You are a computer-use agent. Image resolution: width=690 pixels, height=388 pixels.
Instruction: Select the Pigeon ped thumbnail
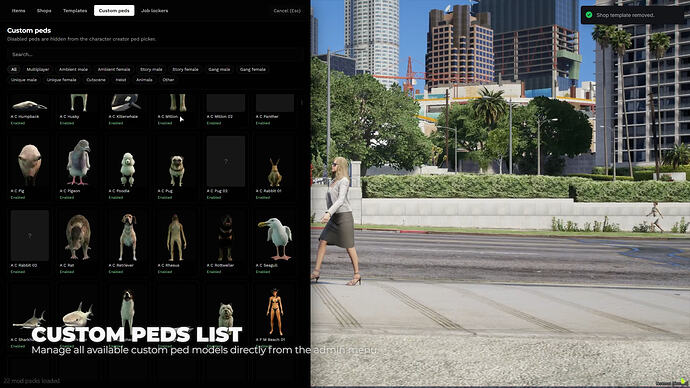point(79,162)
